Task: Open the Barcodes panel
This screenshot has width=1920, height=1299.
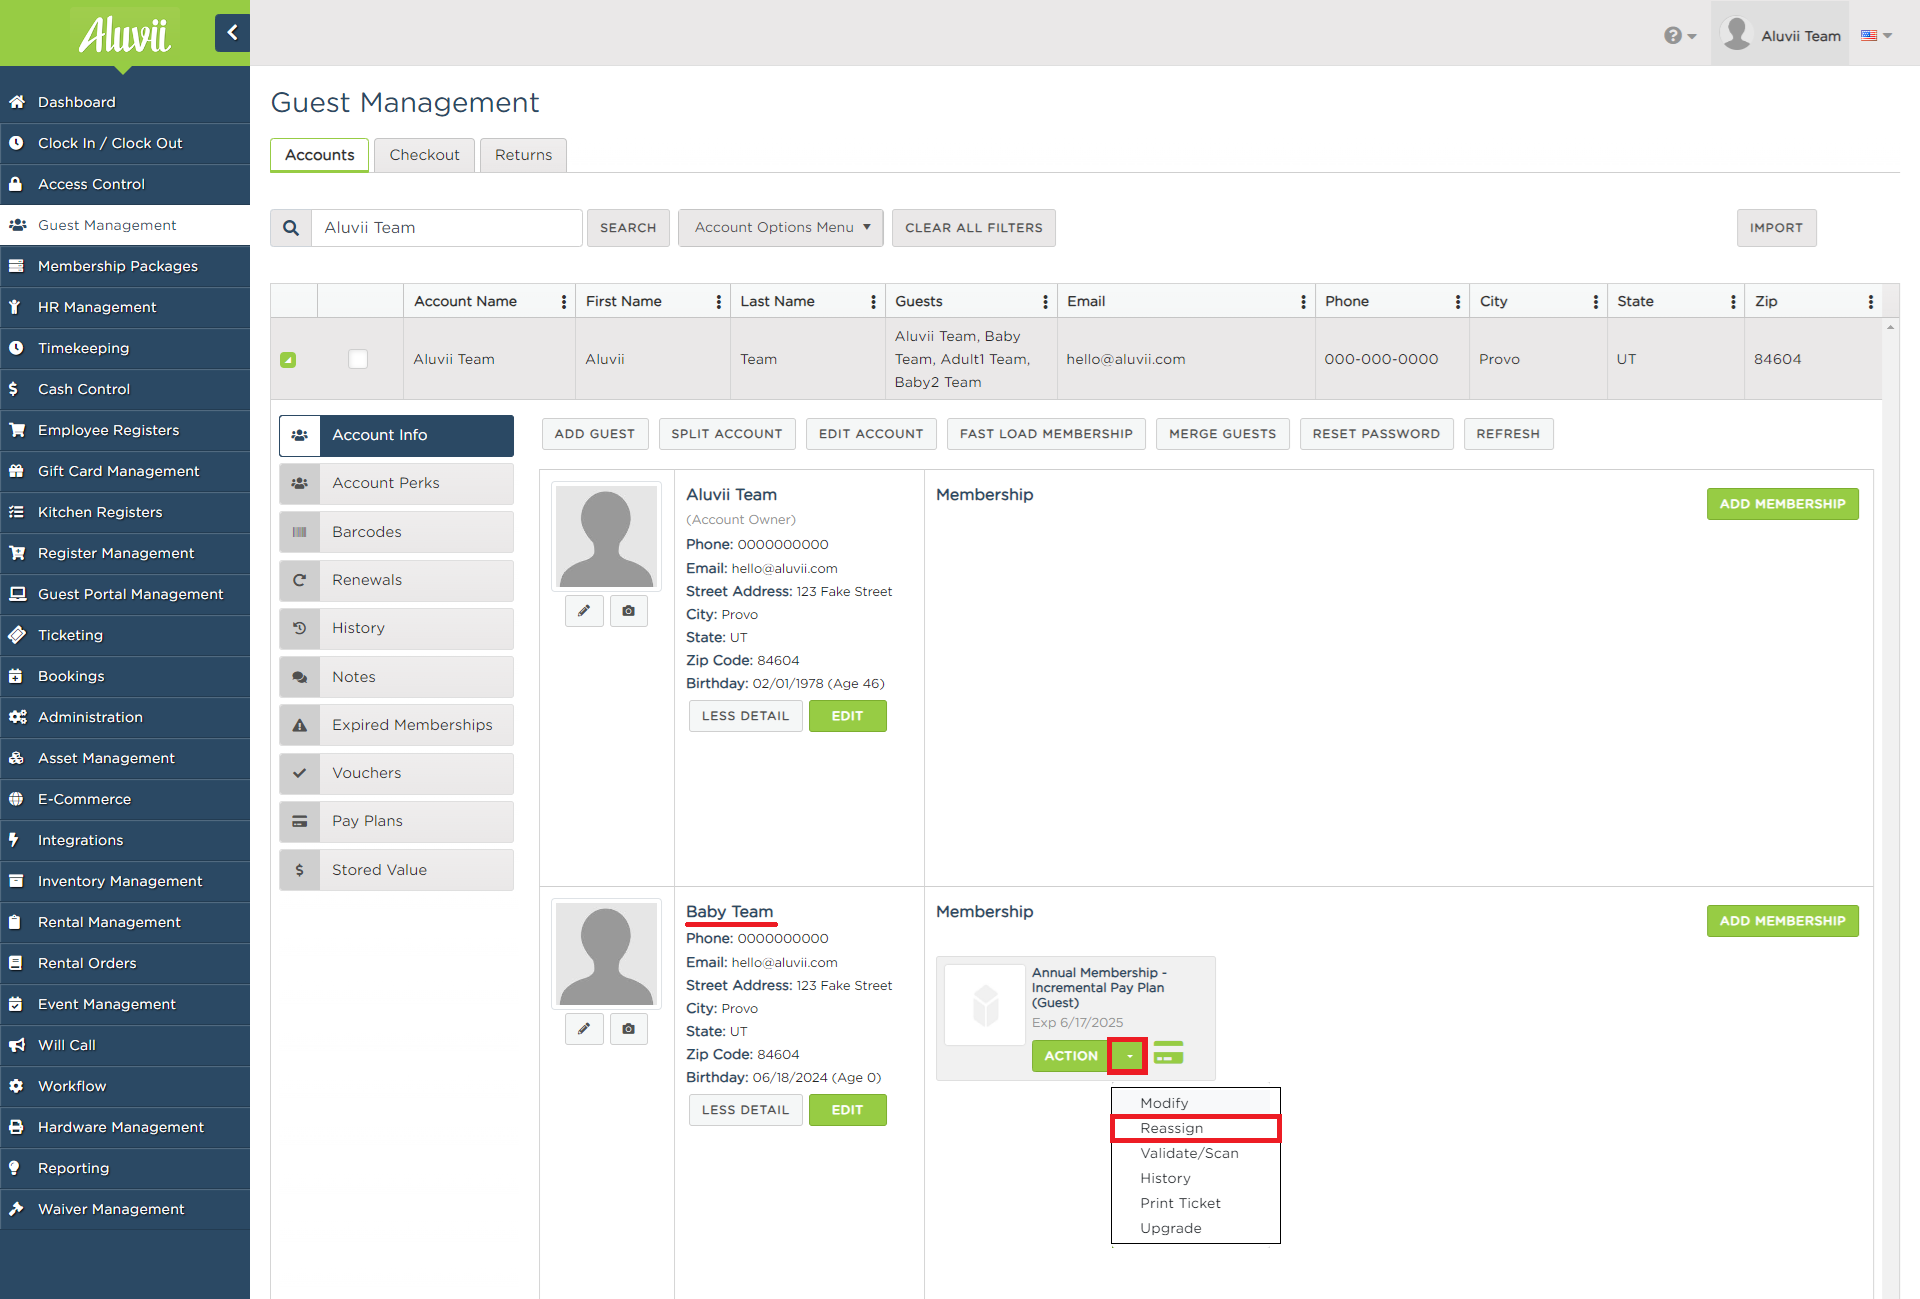Action: [x=396, y=532]
